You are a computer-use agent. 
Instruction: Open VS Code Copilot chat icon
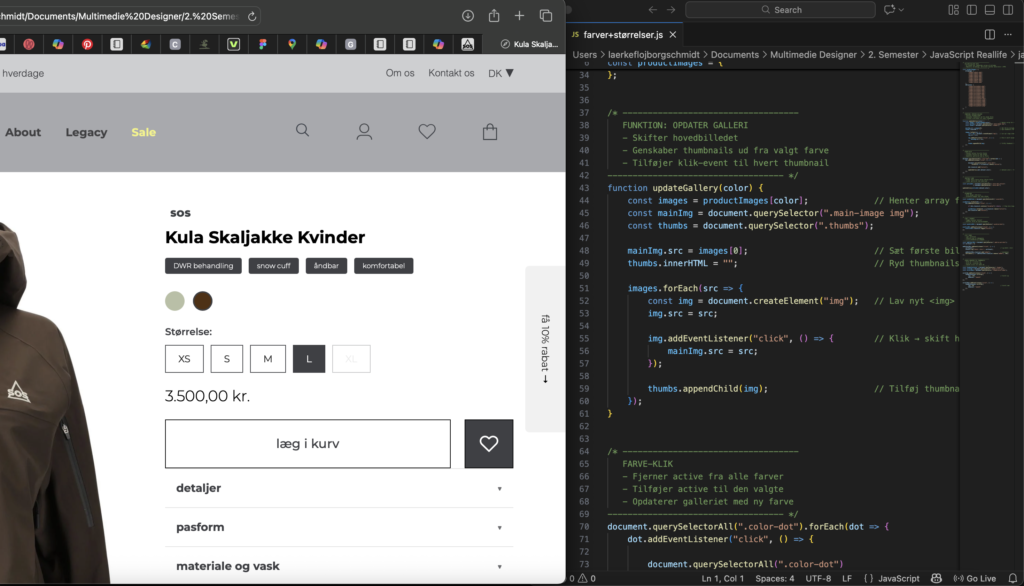pyautogui.click(x=889, y=10)
